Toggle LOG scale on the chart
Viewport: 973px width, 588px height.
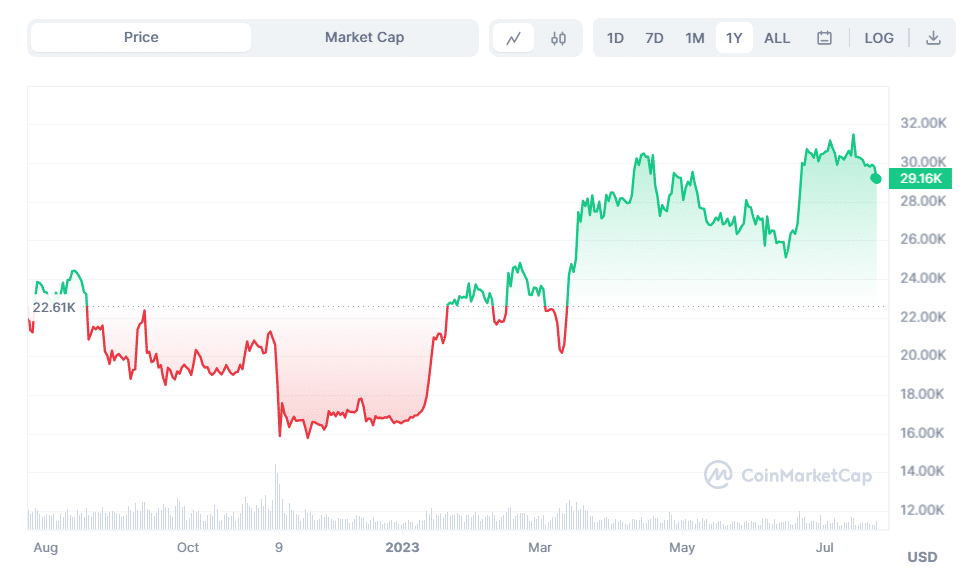(x=879, y=38)
